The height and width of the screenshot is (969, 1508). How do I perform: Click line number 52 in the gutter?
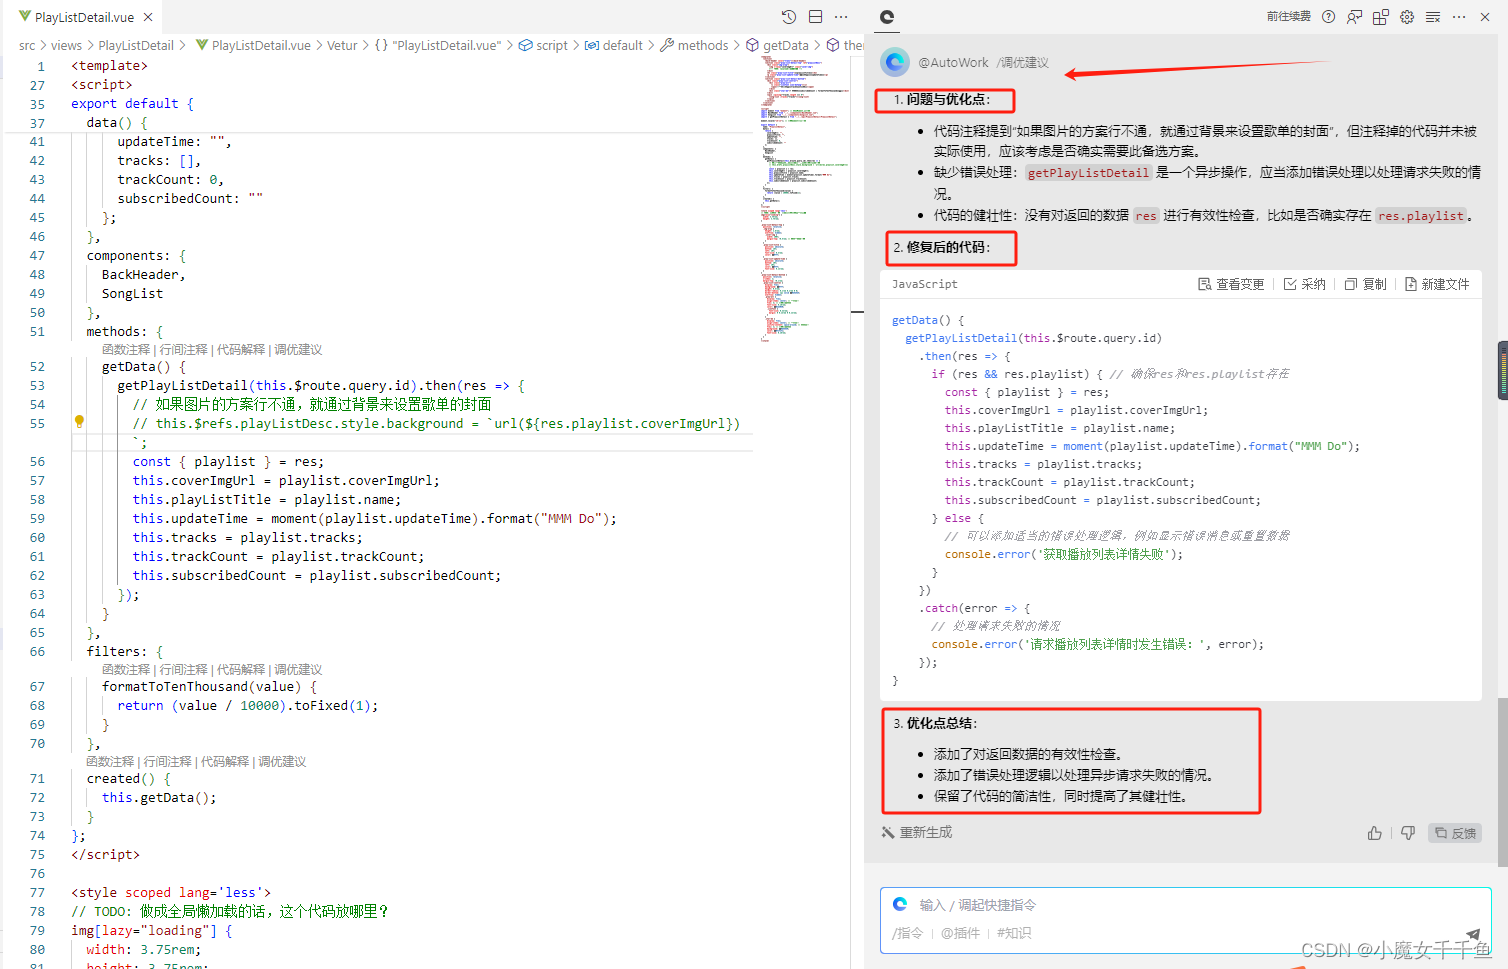37,367
